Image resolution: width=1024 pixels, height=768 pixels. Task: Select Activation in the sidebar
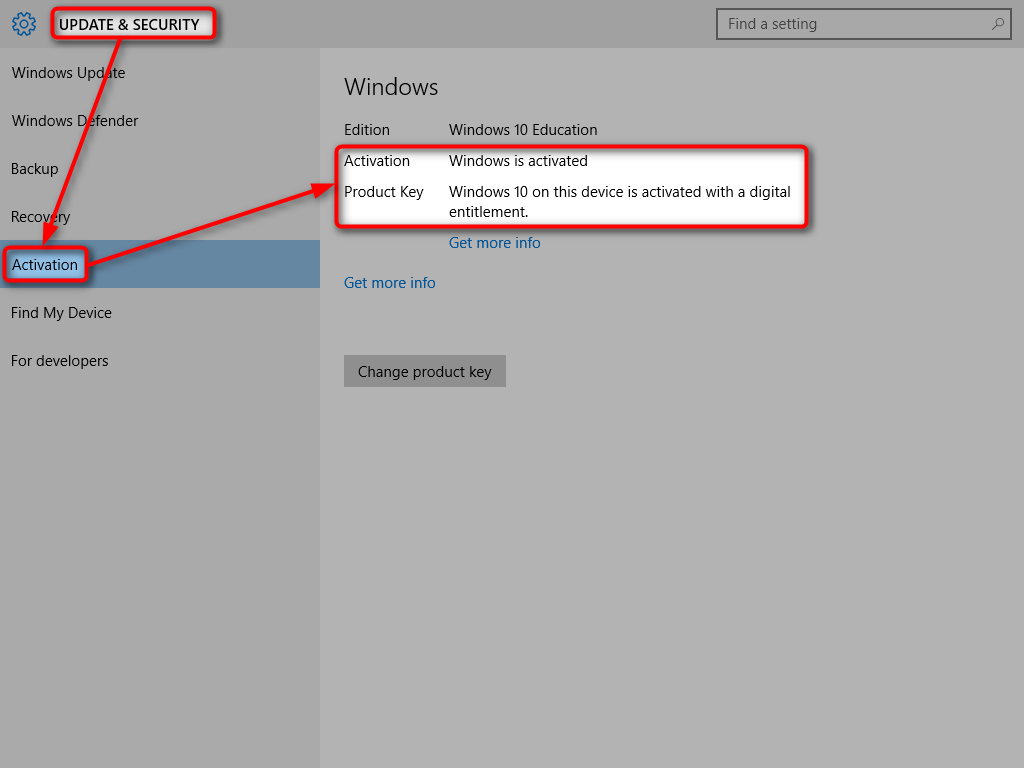pos(160,264)
